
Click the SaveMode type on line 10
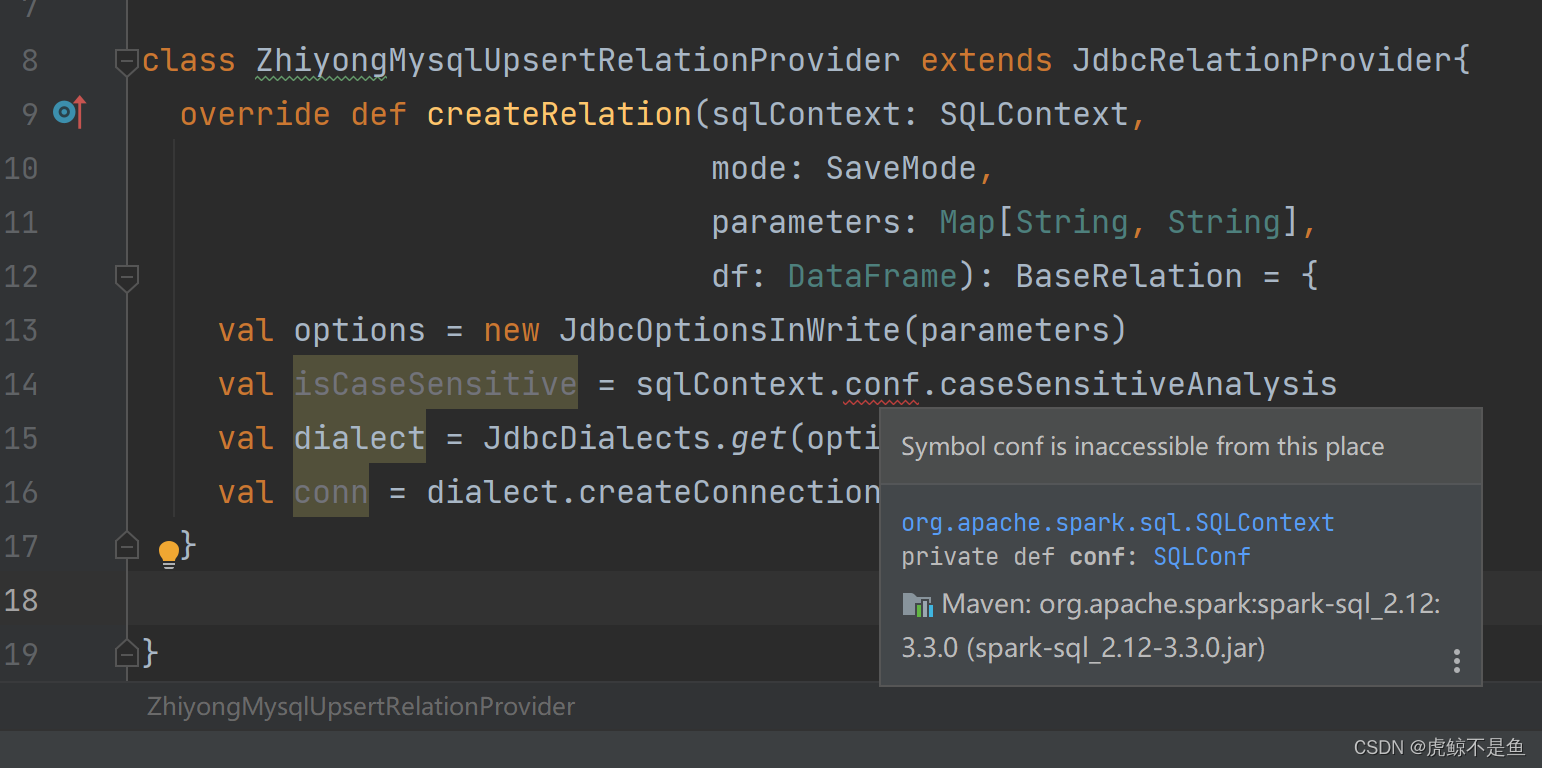(x=901, y=168)
